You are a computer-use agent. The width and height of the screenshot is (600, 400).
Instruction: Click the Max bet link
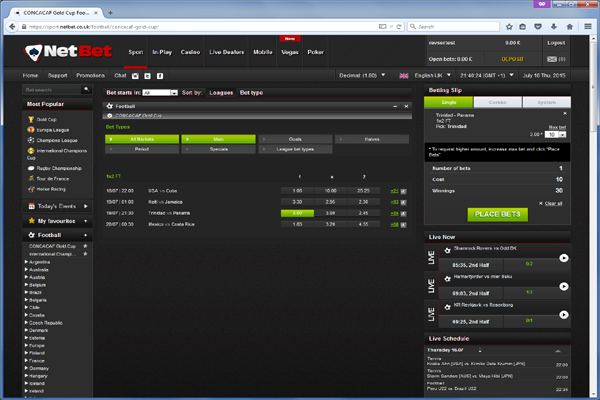tap(557, 127)
